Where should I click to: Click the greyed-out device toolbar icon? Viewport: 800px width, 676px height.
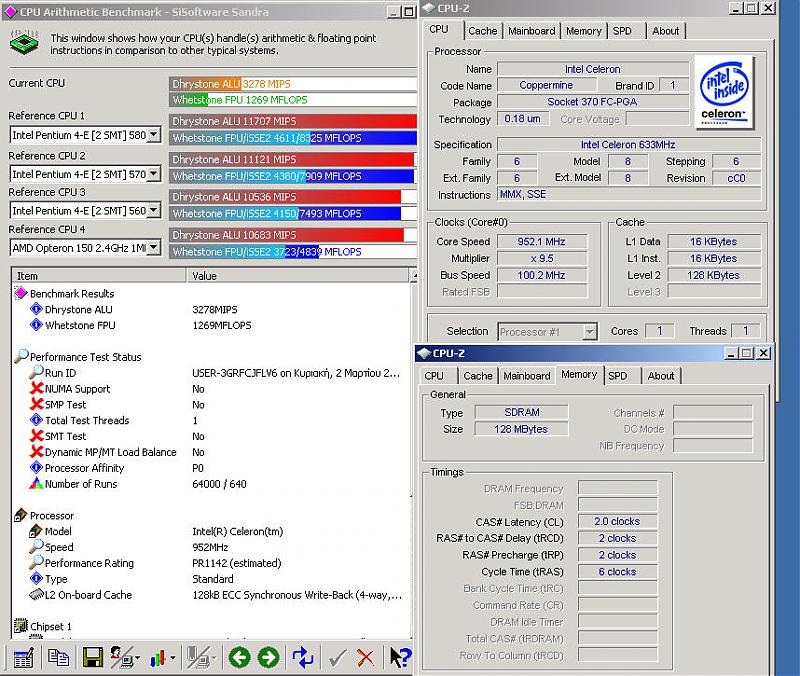click(198, 657)
